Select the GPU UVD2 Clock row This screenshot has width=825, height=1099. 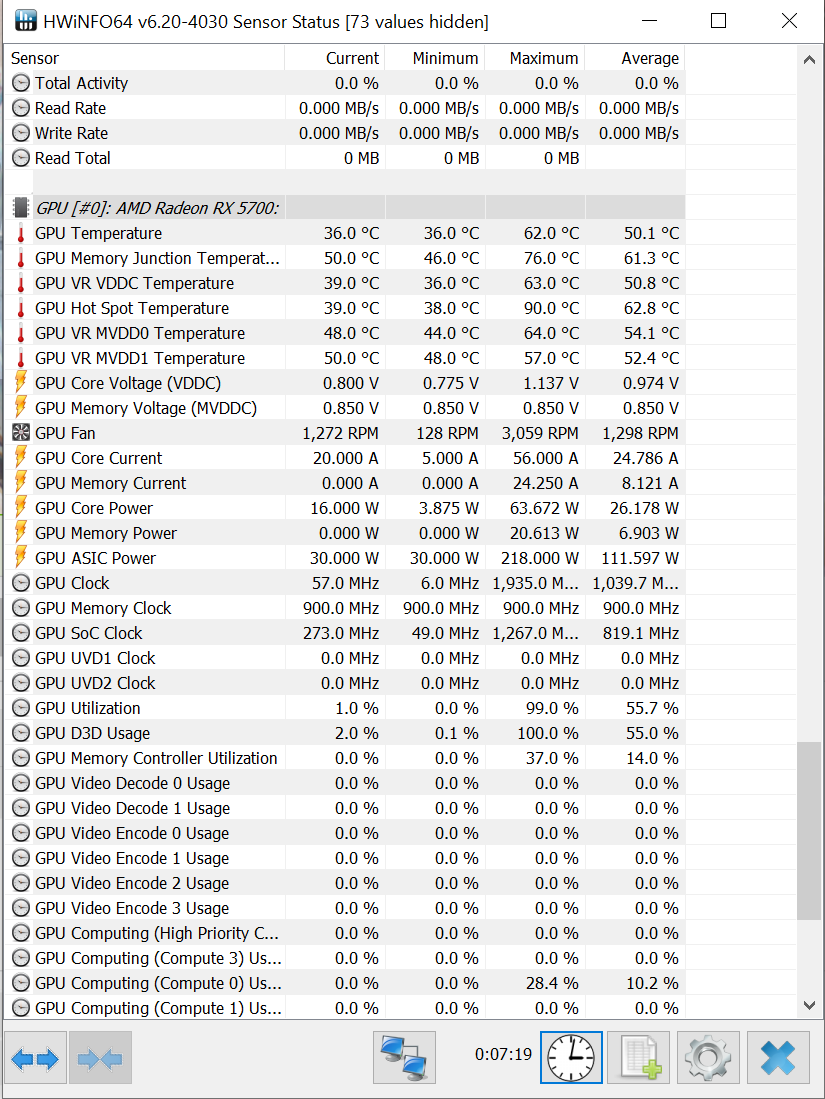click(x=345, y=683)
